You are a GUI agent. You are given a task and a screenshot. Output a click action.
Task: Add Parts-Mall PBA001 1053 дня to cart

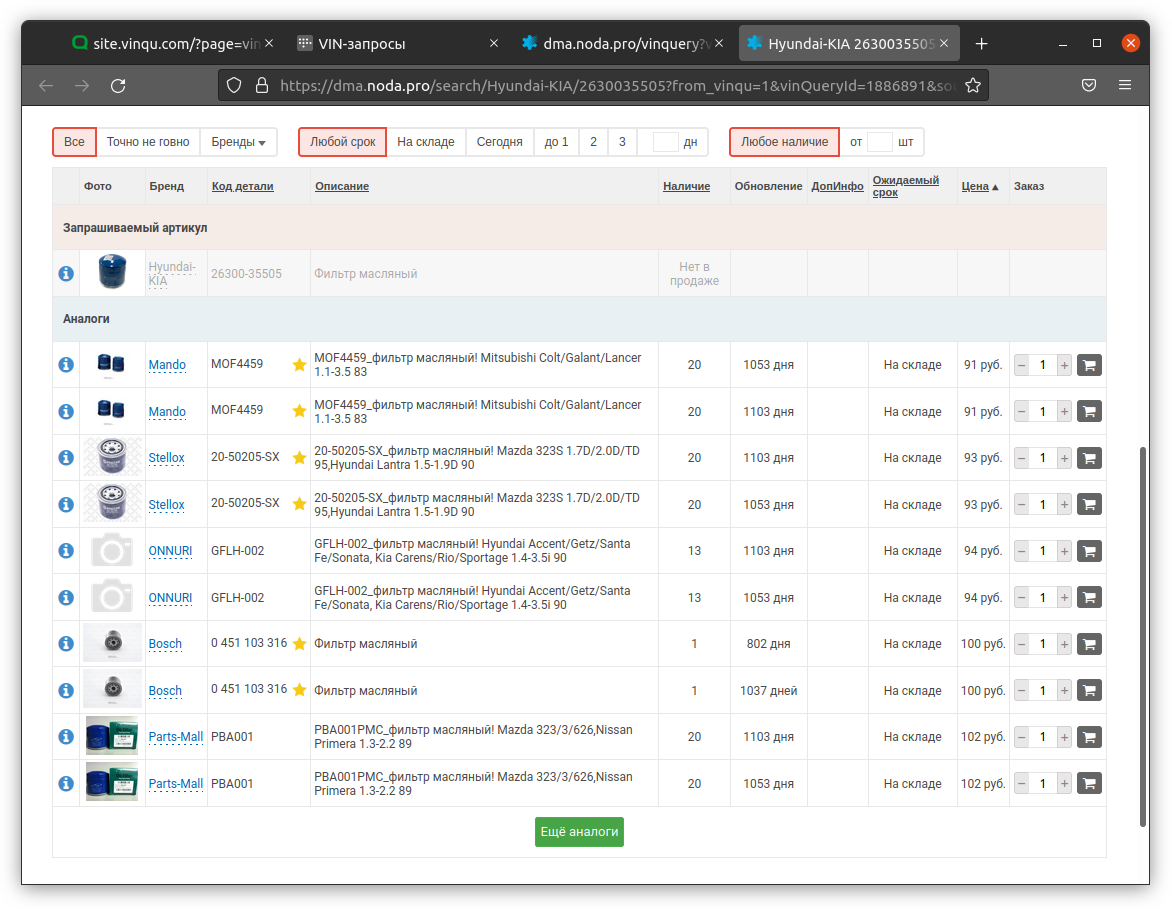[x=1089, y=783]
